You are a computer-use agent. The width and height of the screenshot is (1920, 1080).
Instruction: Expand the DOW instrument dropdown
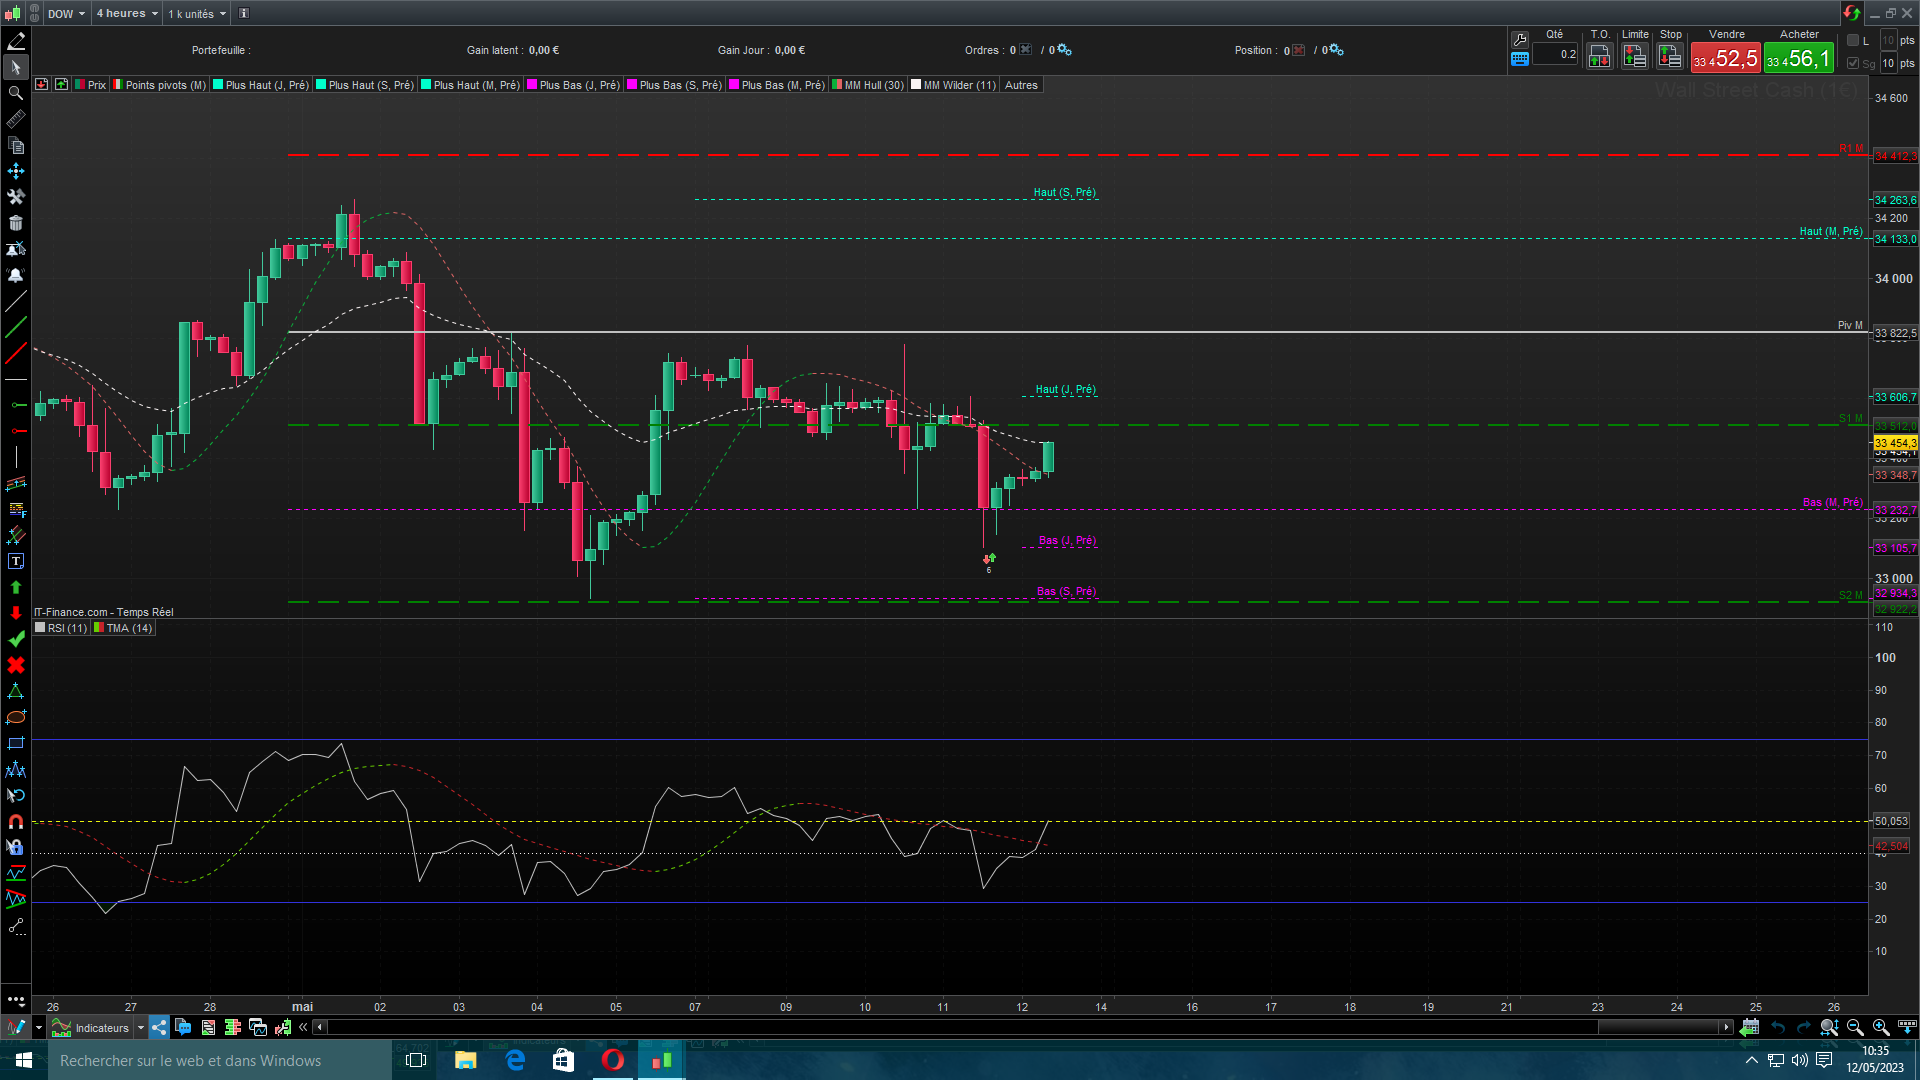tap(66, 14)
